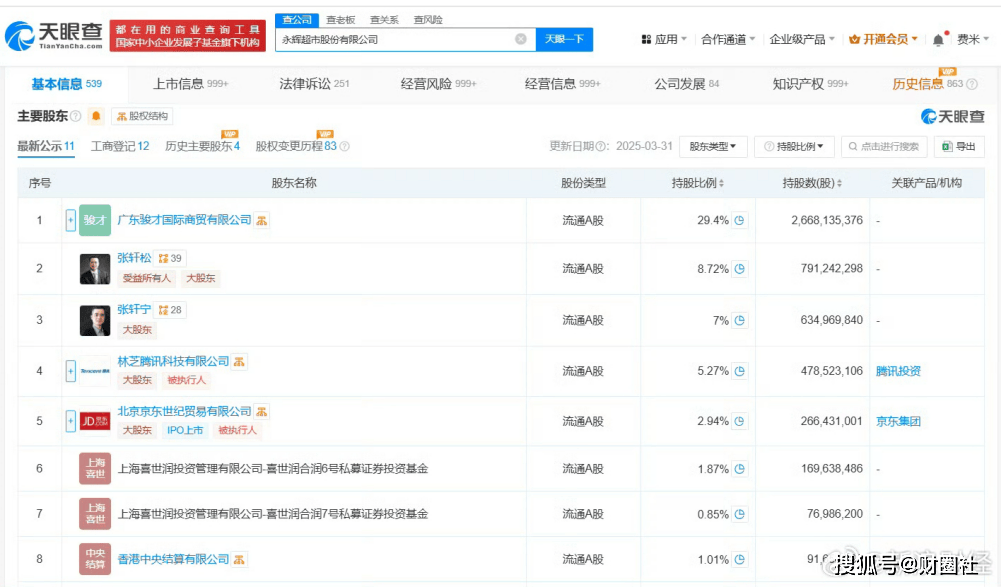Click the Tencent logo of 林芝腾讯科技
This screenshot has height=587, width=1001.
pos(95,371)
